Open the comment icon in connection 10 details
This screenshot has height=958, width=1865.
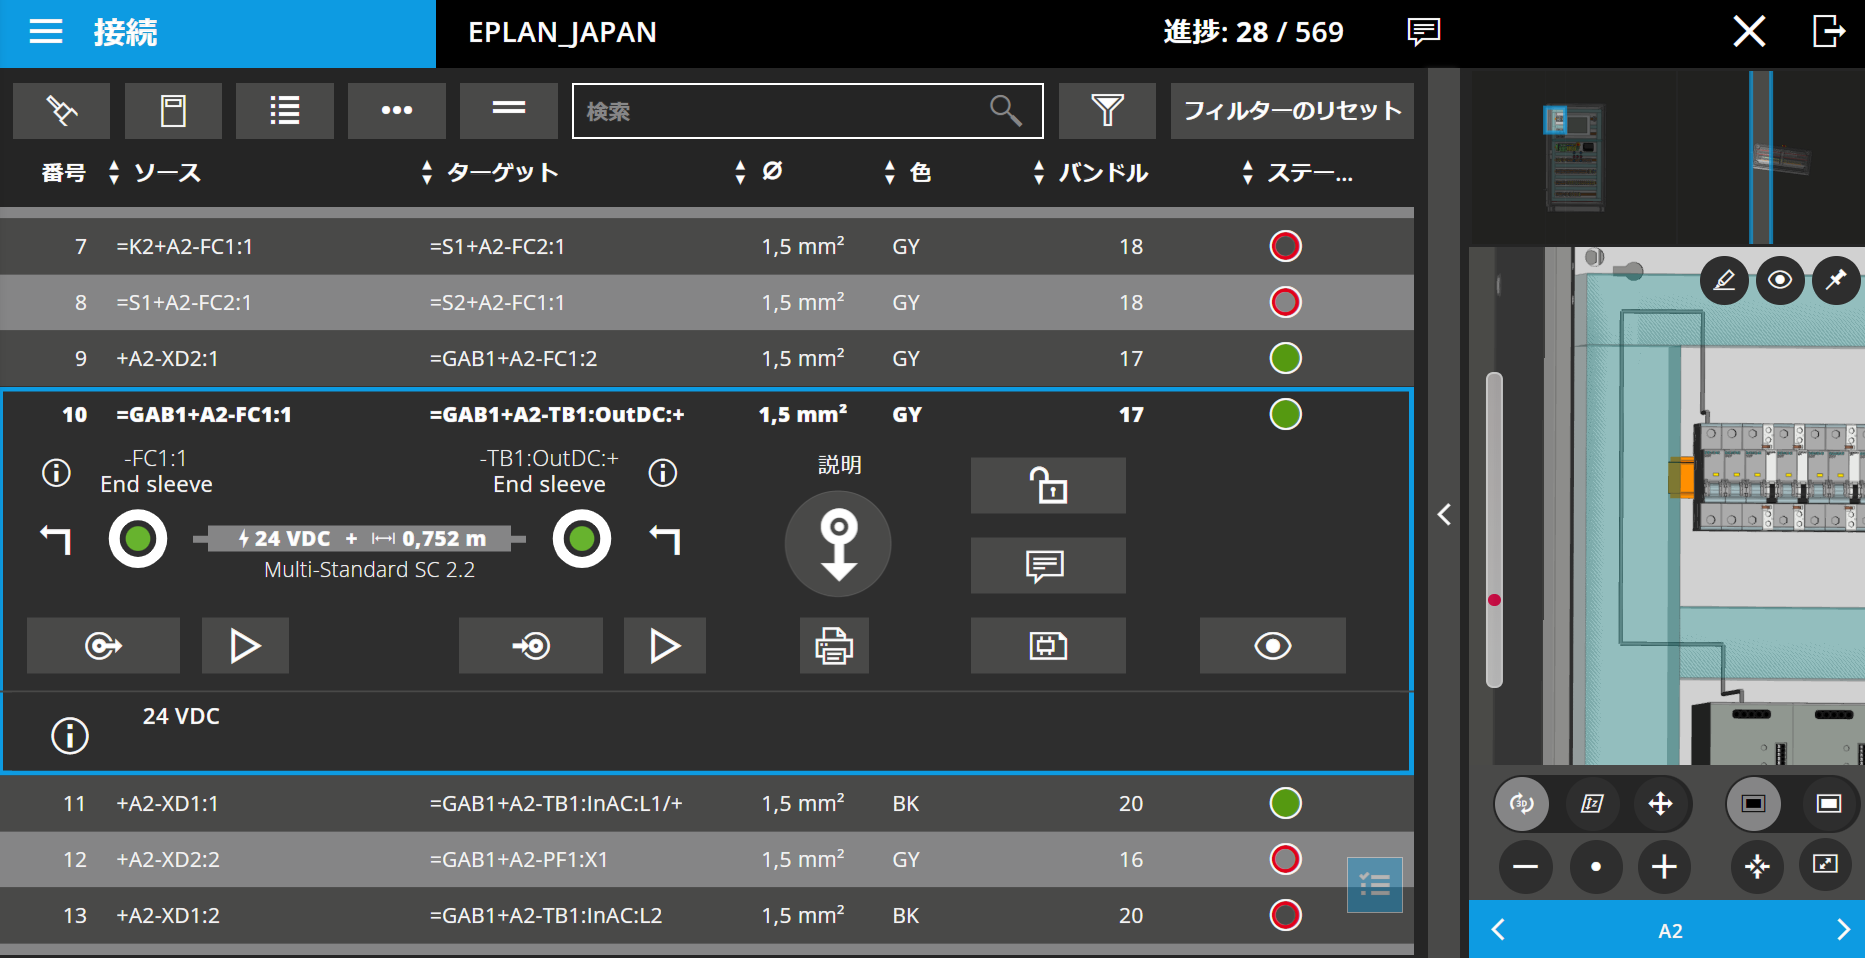[x=1047, y=566]
